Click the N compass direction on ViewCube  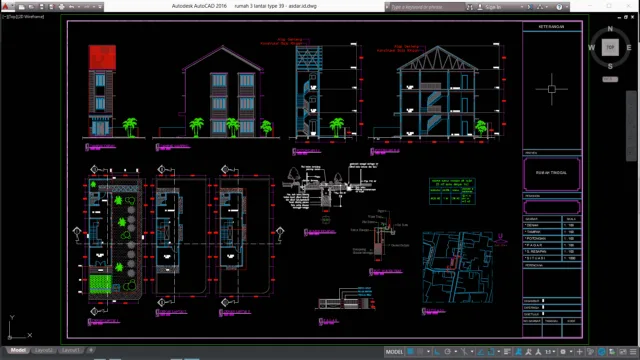point(610,29)
